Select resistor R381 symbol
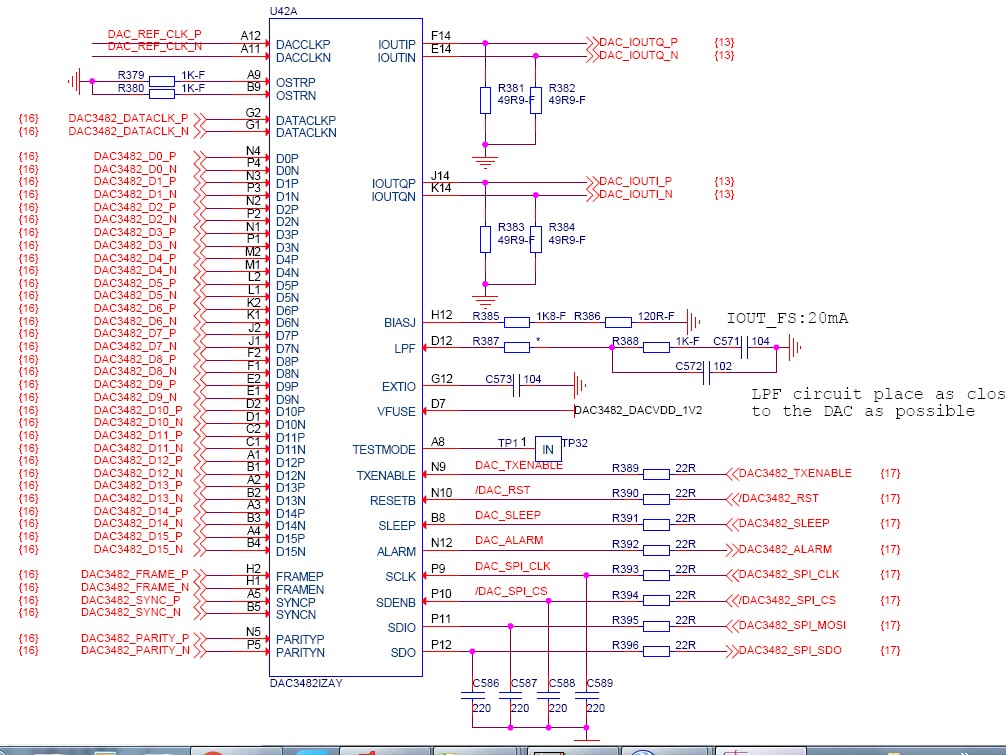 [x=486, y=101]
